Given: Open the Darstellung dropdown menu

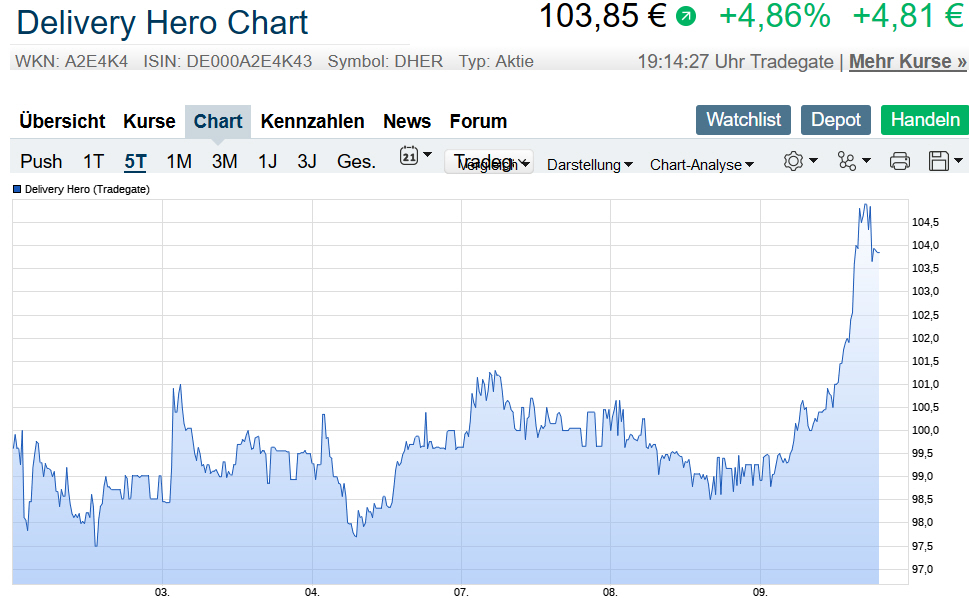Looking at the screenshot, I should pyautogui.click(x=590, y=165).
